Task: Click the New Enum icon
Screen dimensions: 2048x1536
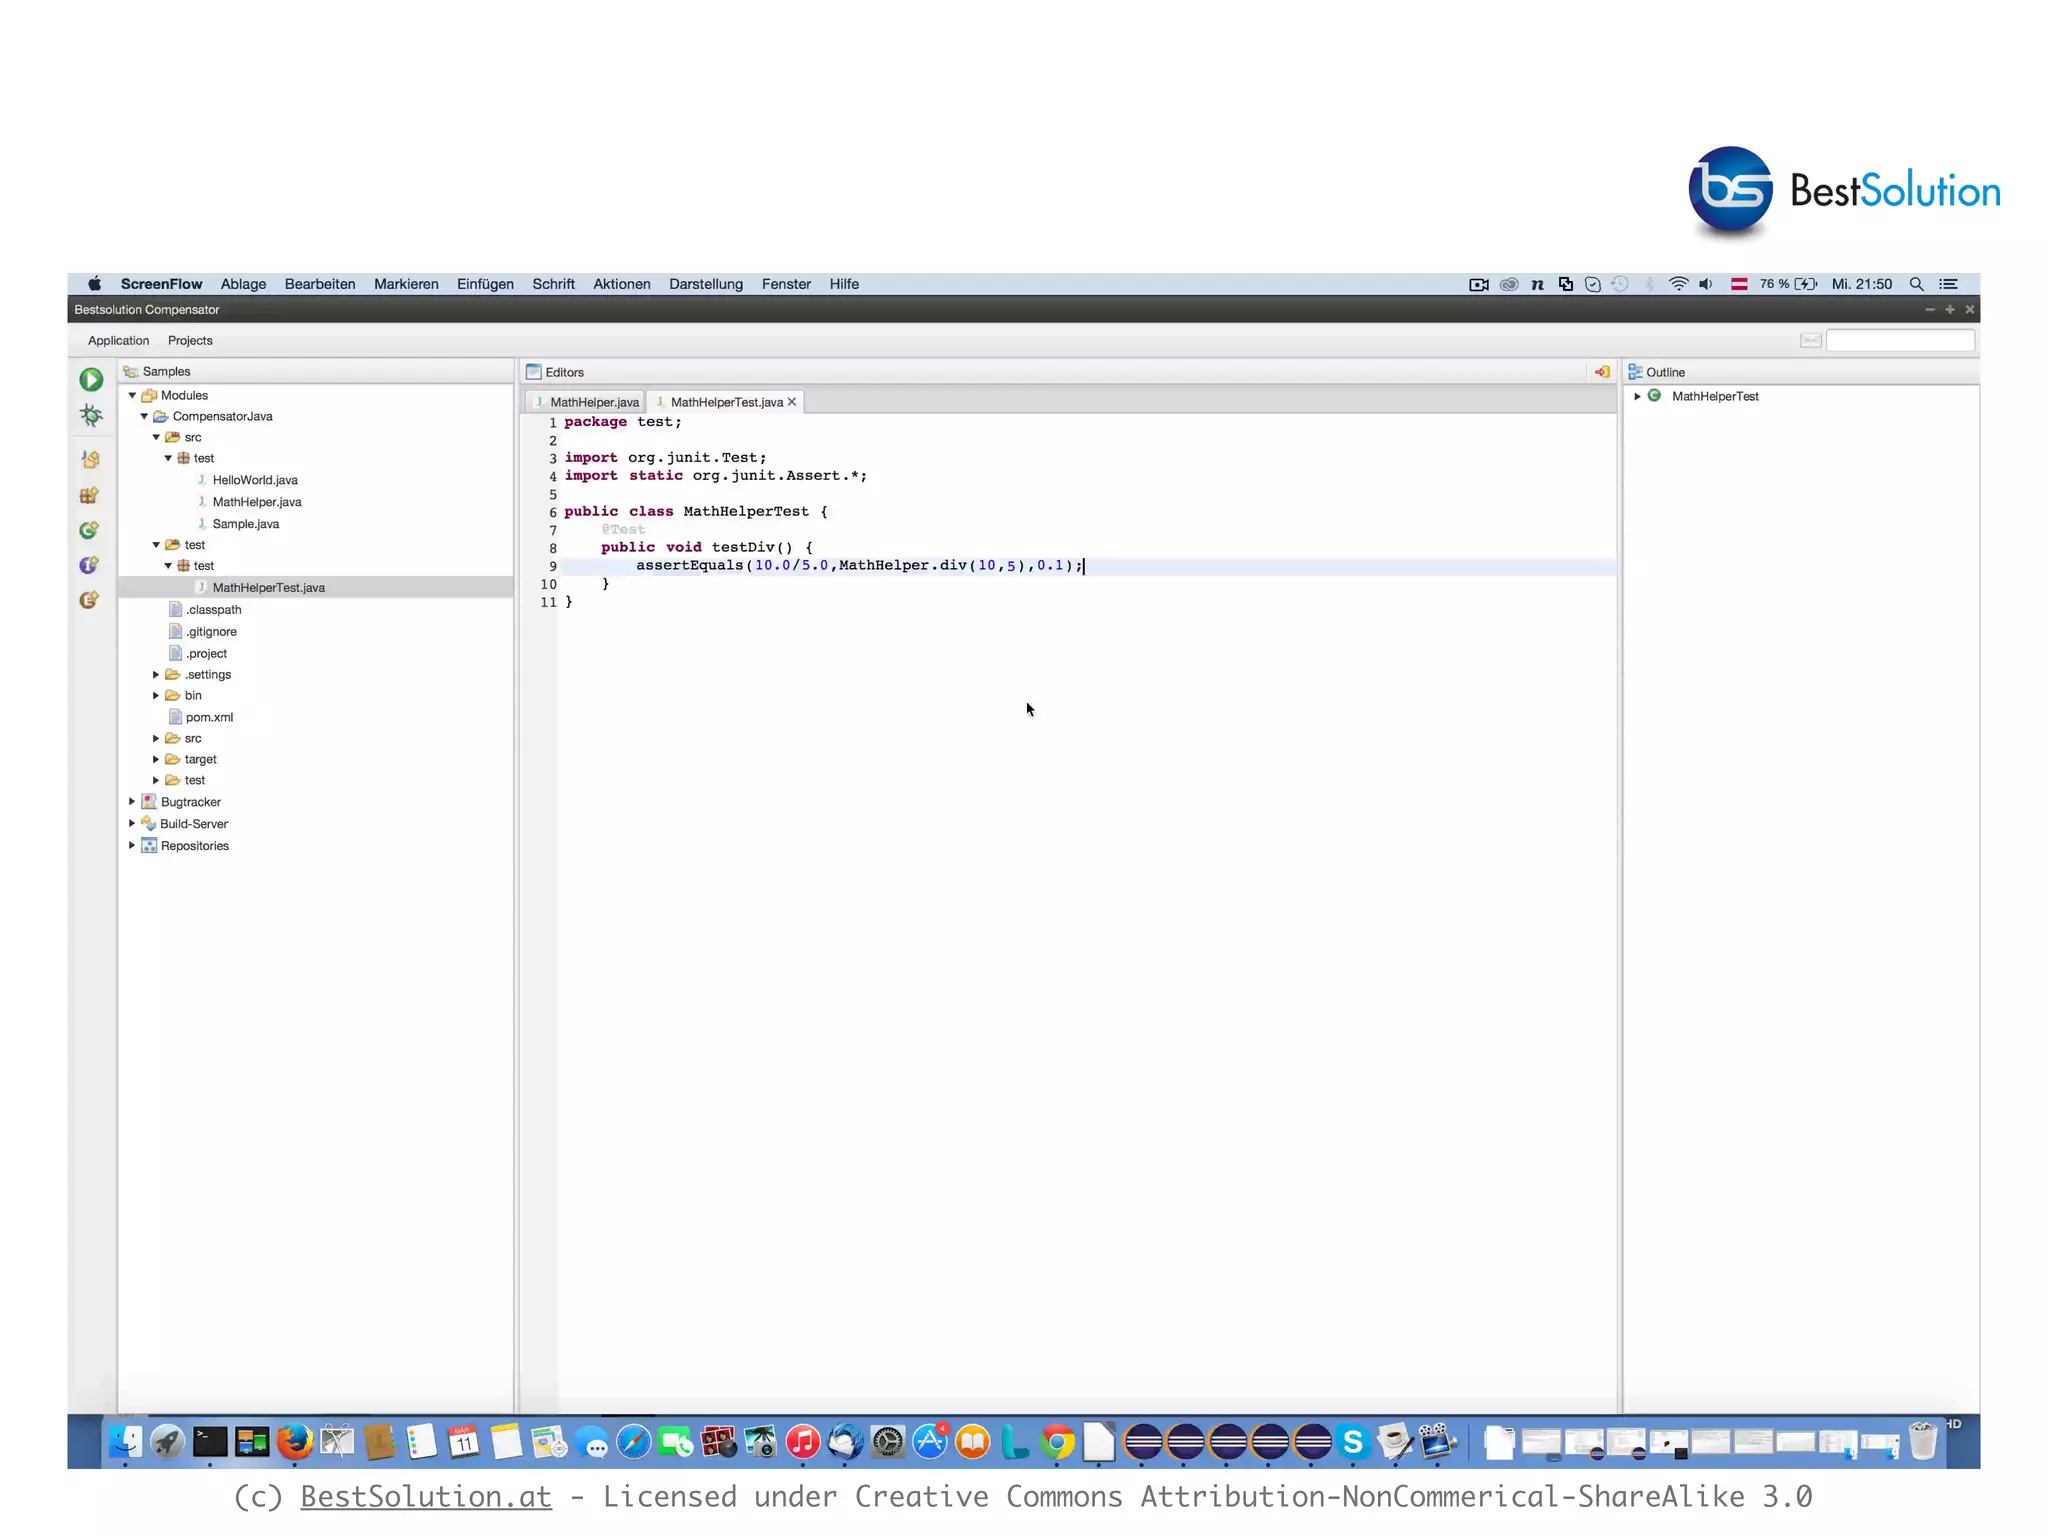Action: 90,600
